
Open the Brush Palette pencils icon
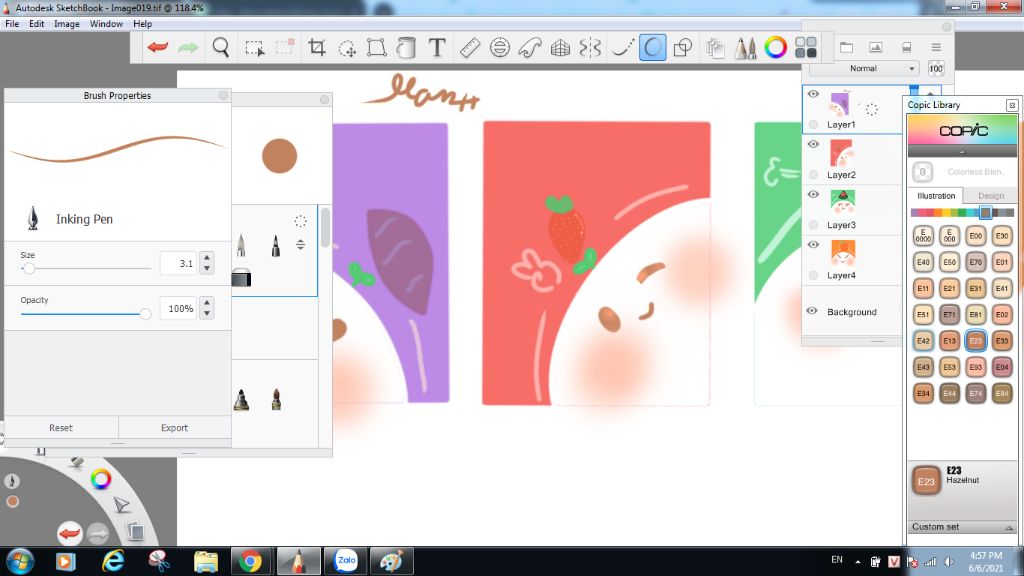coord(745,48)
